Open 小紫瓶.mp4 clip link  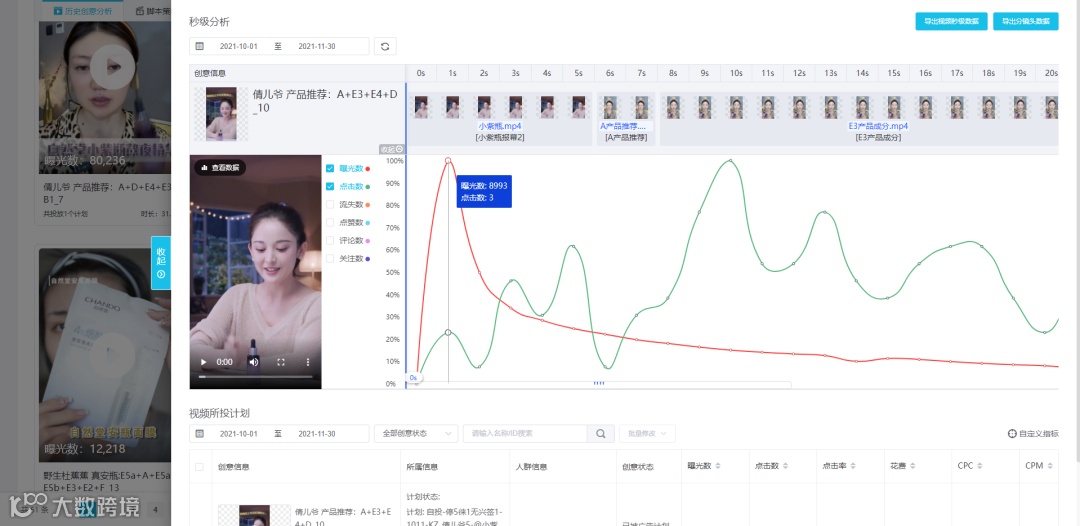(500, 127)
